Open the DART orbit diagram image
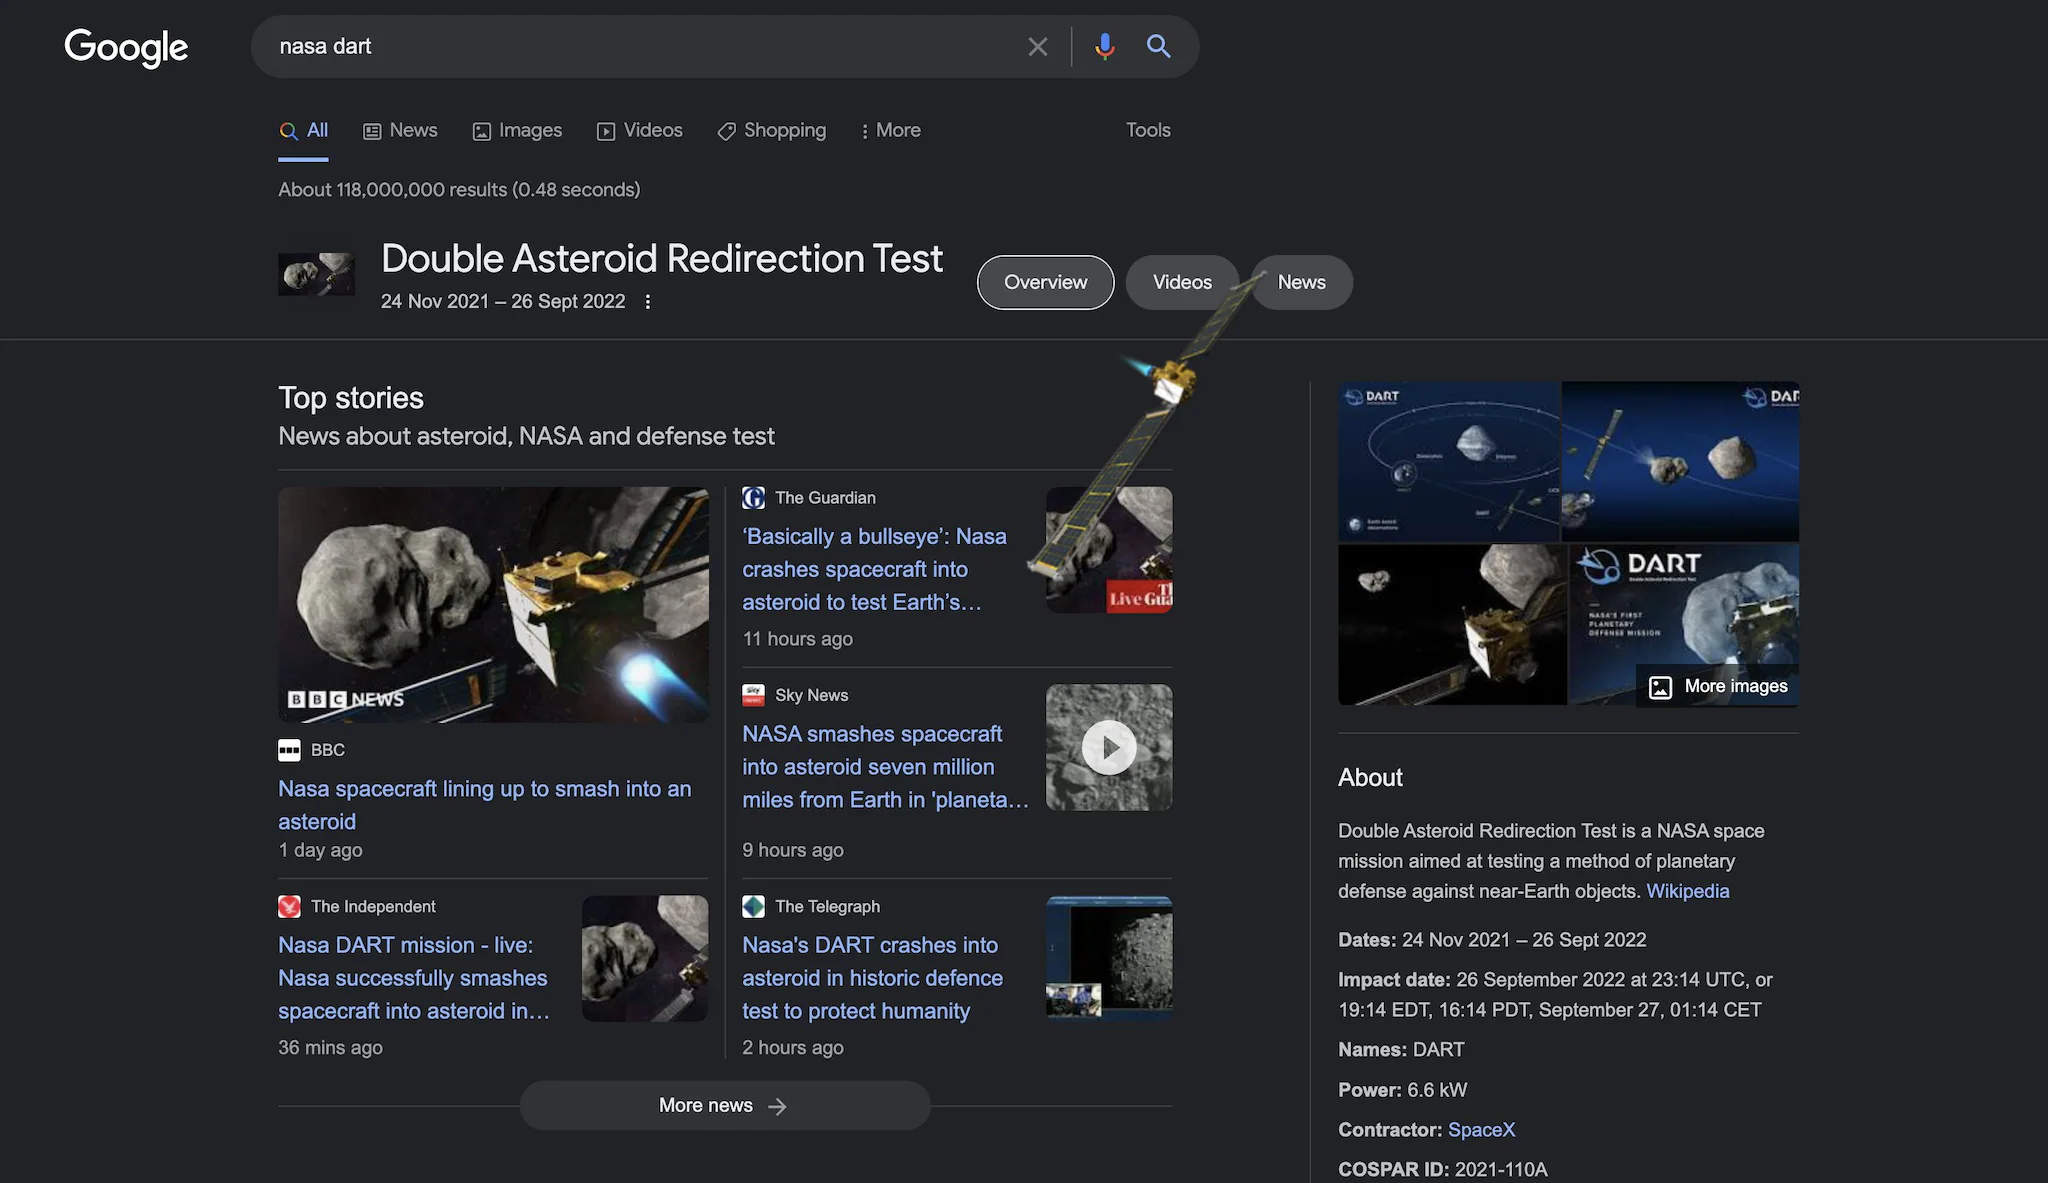The width and height of the screenshot is (2048, 1183). tap(1449, 462)
